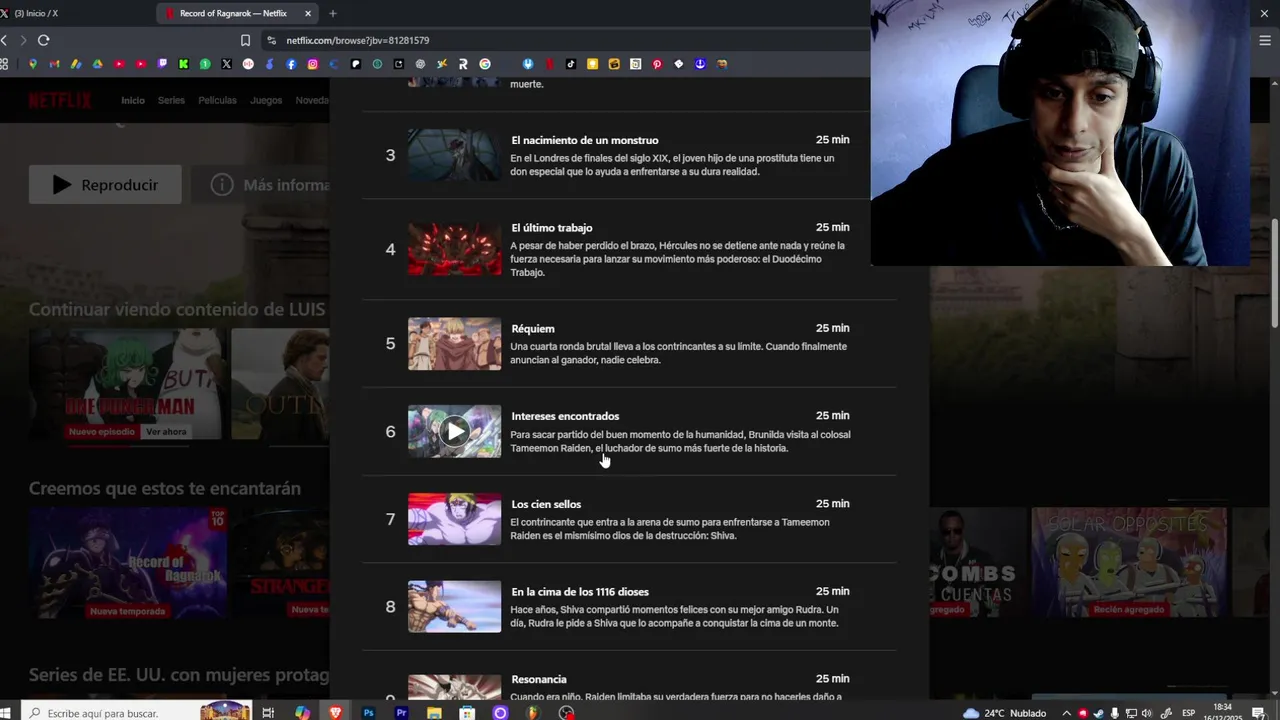The image size is (1280, 720).
Task: Launch Premiere Pro from taskbar
Action: pyautogui.click(x=401, y=713)
